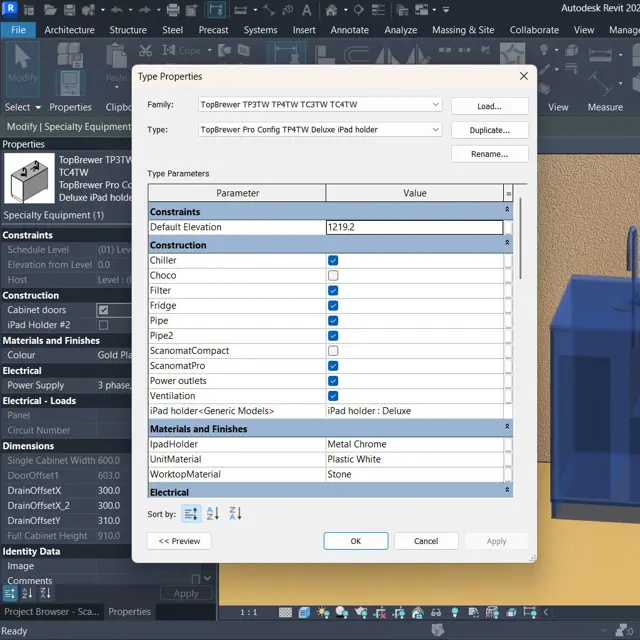
Task: Sort type parameters ascending A to Z
Action: 213,513
